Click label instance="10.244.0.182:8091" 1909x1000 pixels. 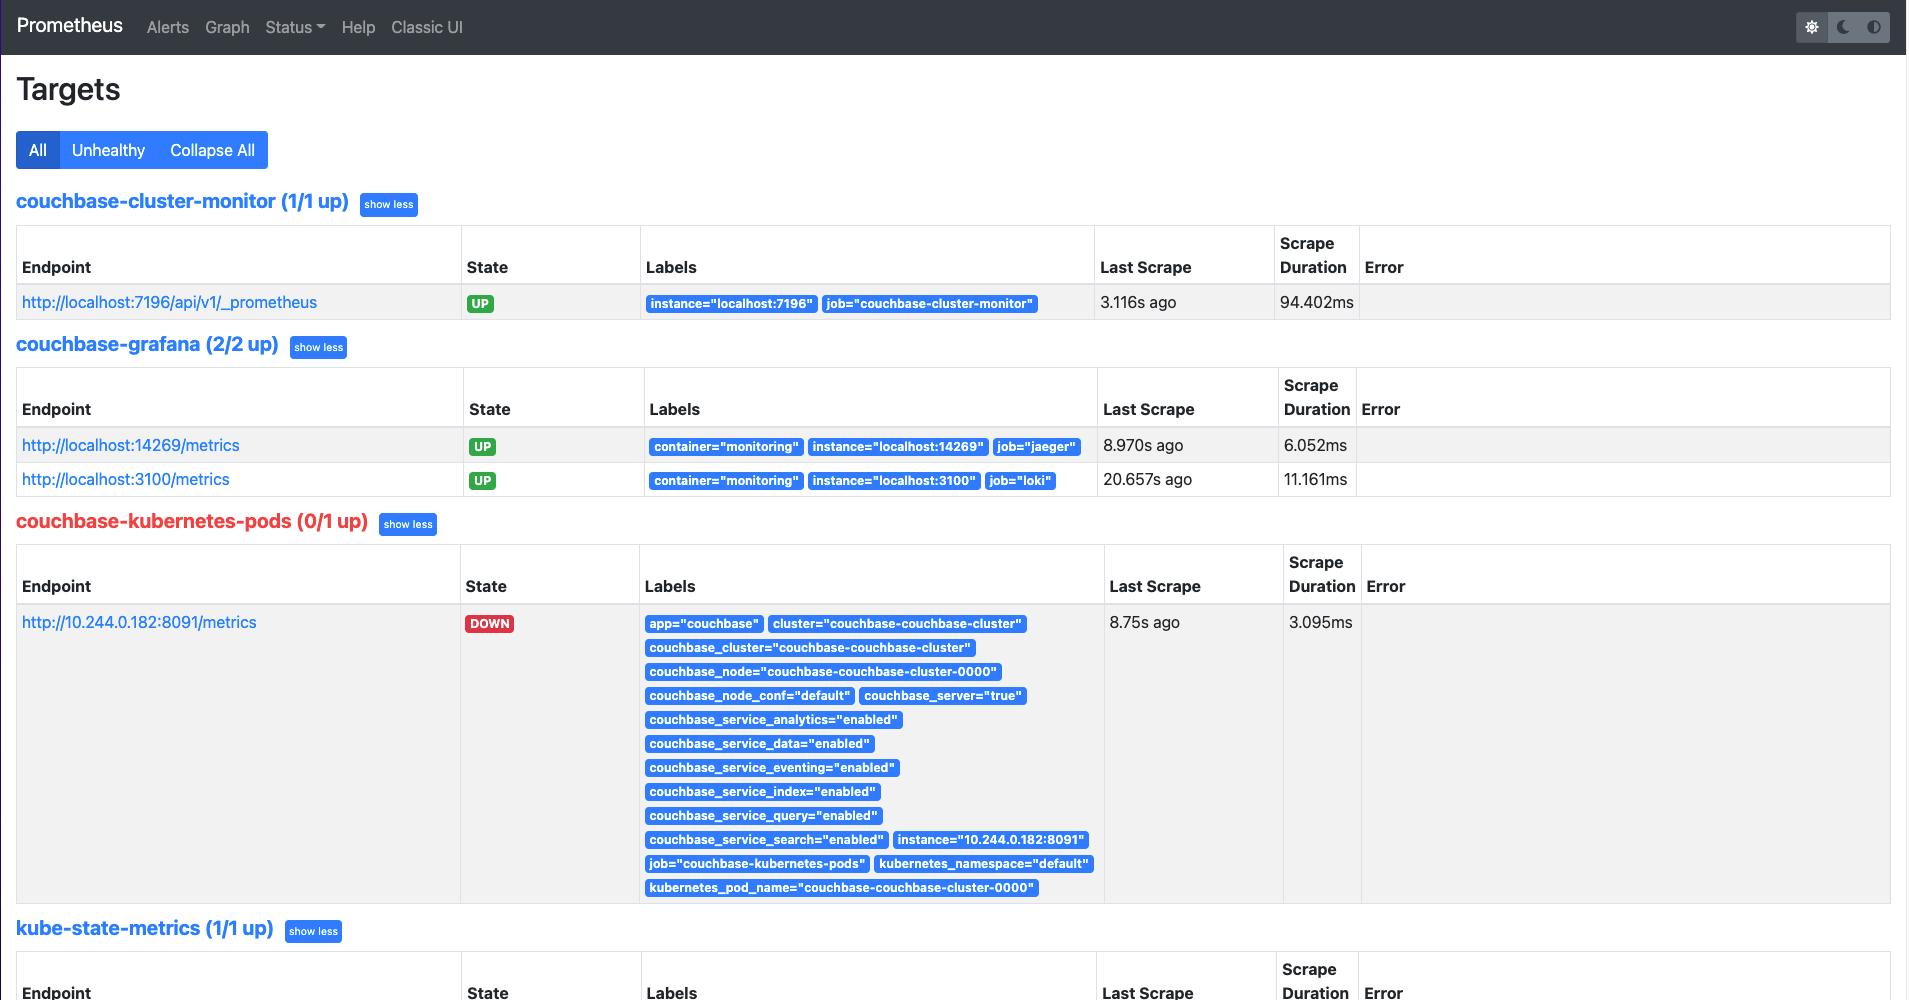(x=991, y=840)
